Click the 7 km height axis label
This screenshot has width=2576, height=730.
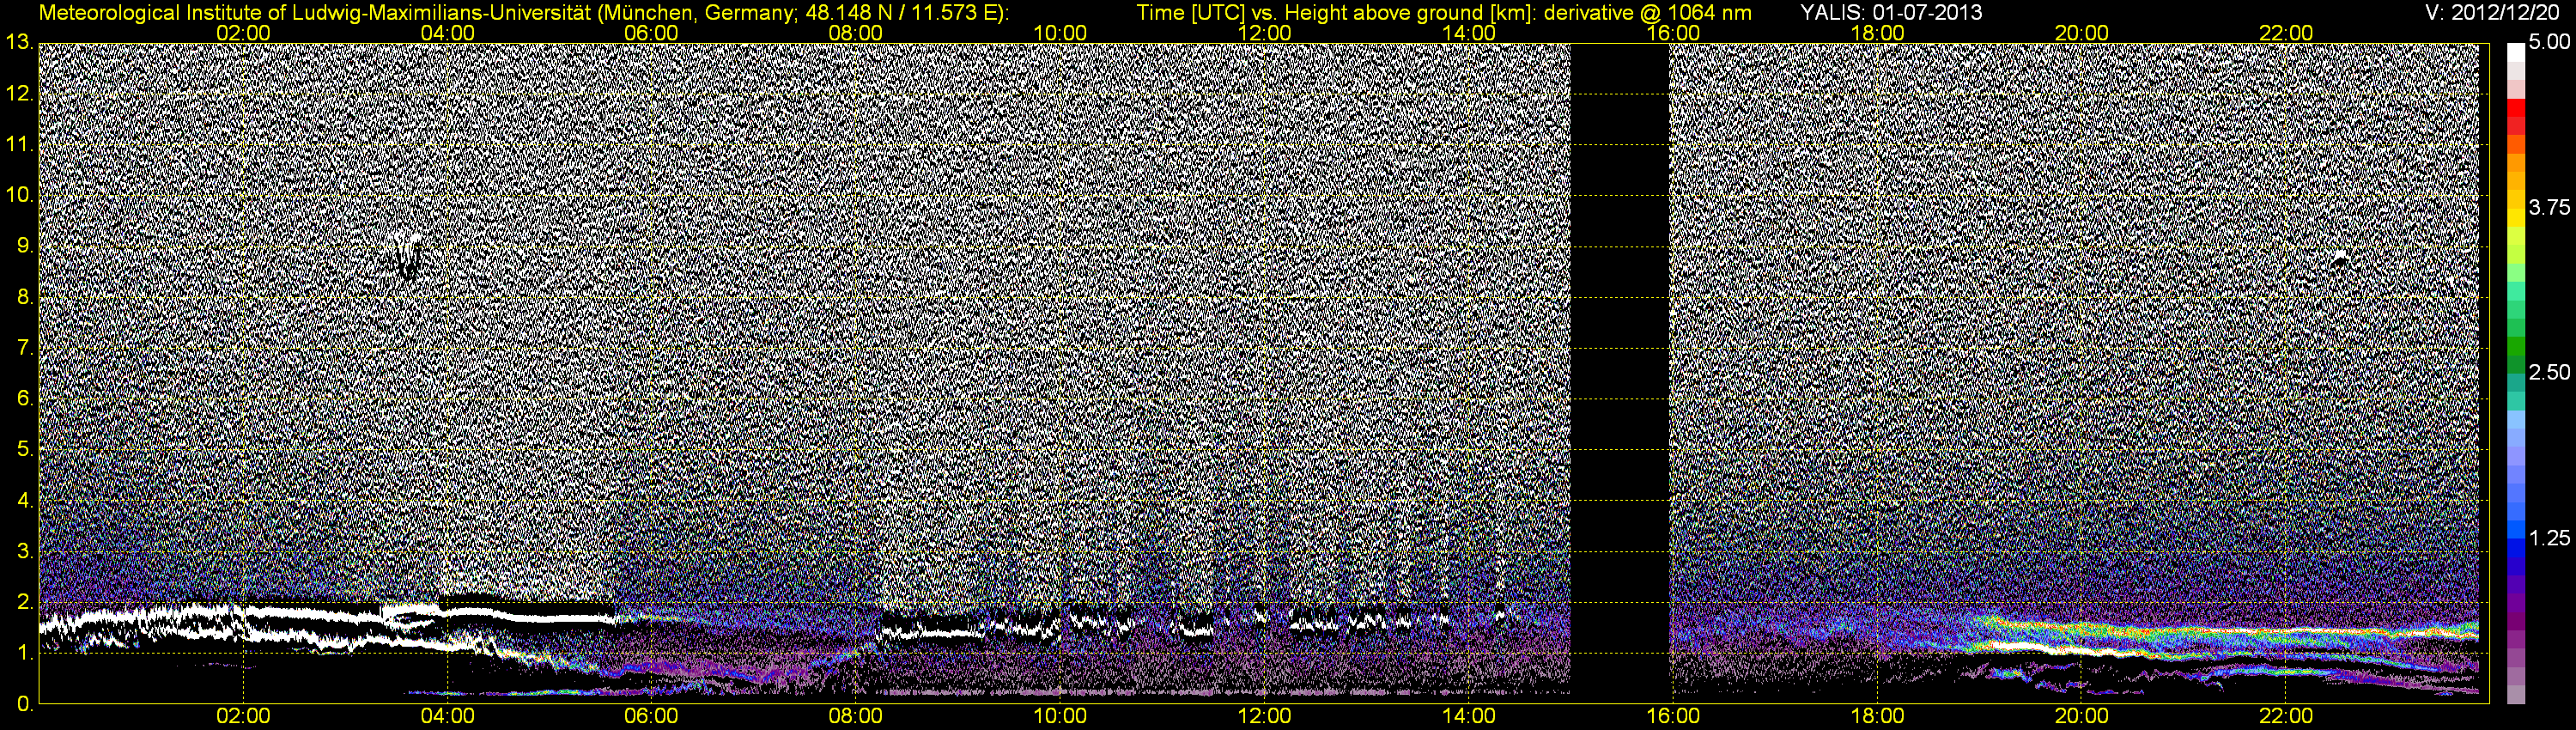tap(25, 348)
